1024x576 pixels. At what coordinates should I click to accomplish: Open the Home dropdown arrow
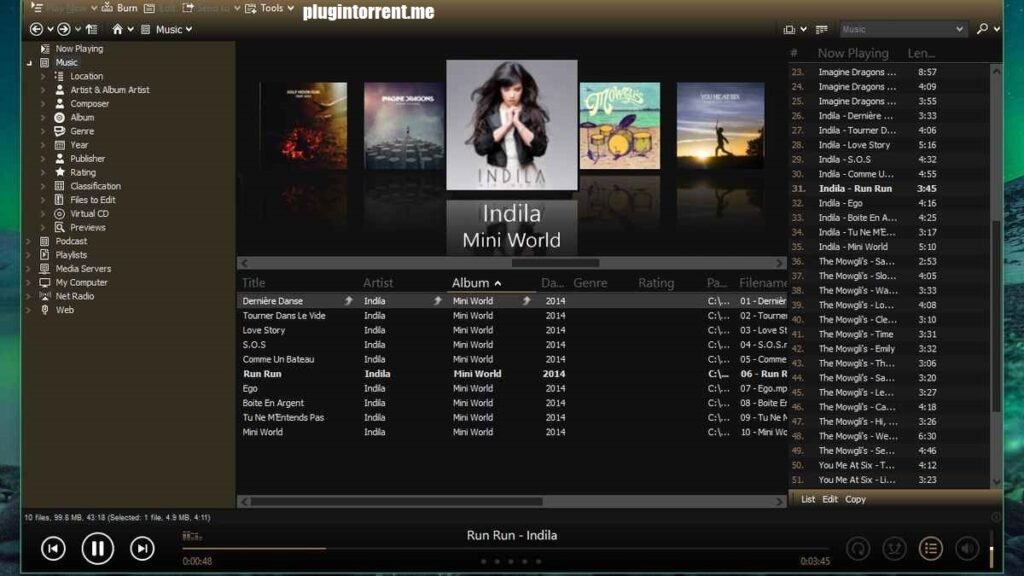(x=131, y=29)
